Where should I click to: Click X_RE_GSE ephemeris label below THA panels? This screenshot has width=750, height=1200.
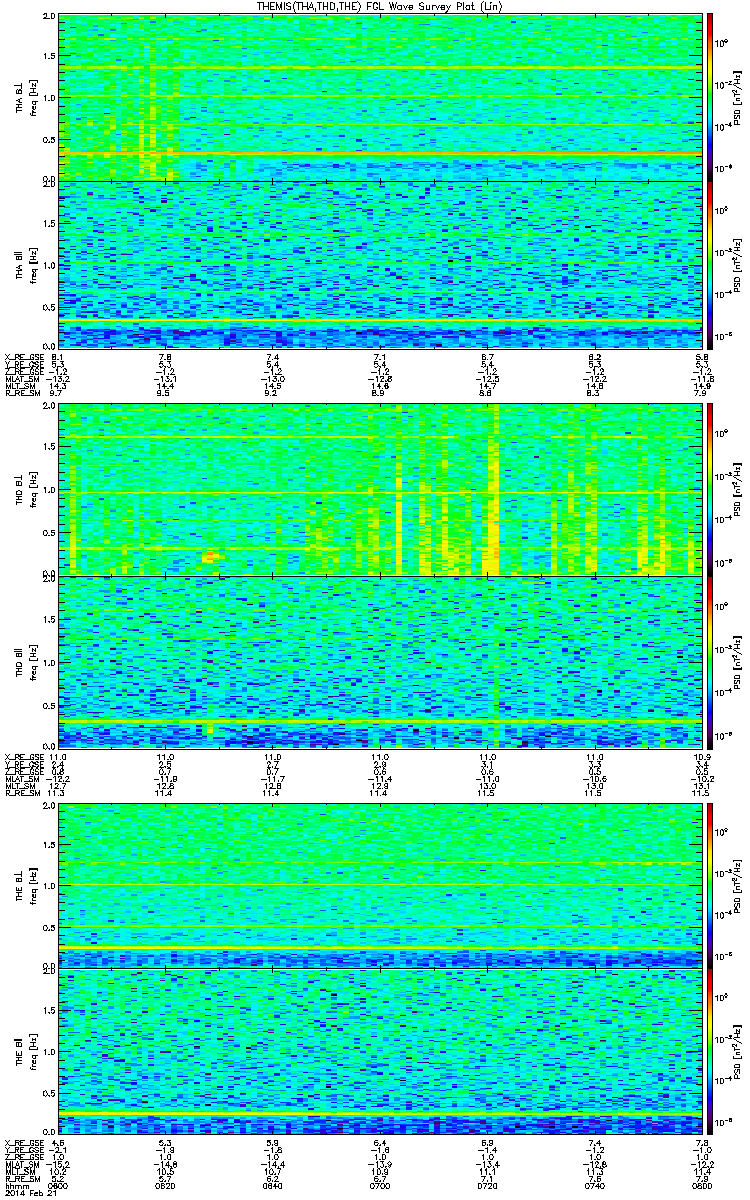21,357
